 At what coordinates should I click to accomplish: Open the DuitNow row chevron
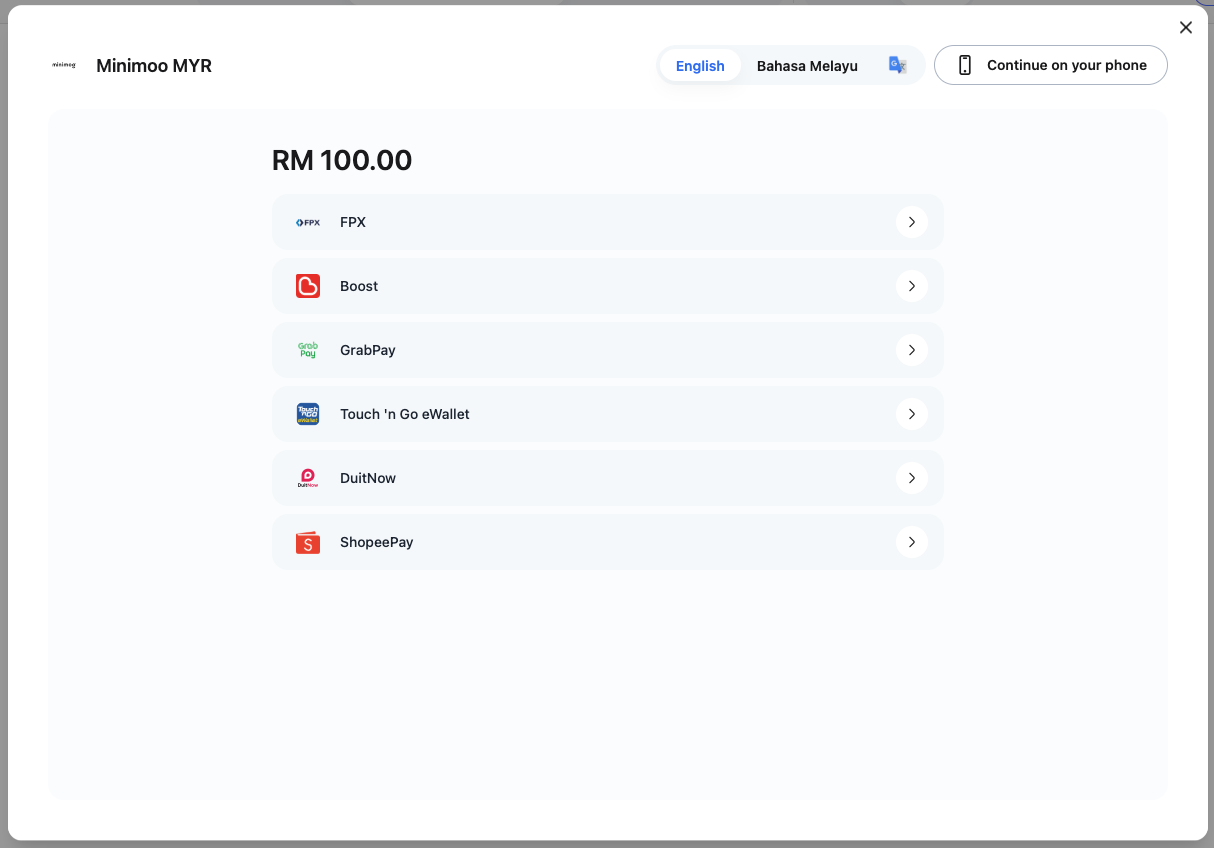(x=912, y=478)
